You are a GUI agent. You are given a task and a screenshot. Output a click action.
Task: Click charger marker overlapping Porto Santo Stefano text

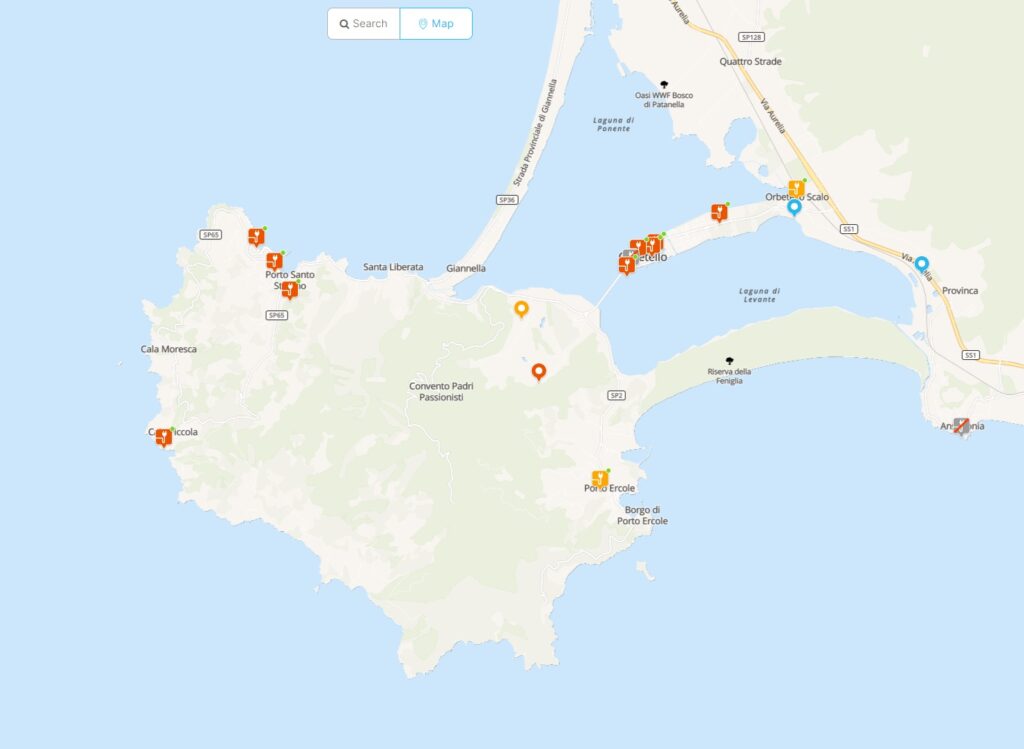[x=290, y=289]
